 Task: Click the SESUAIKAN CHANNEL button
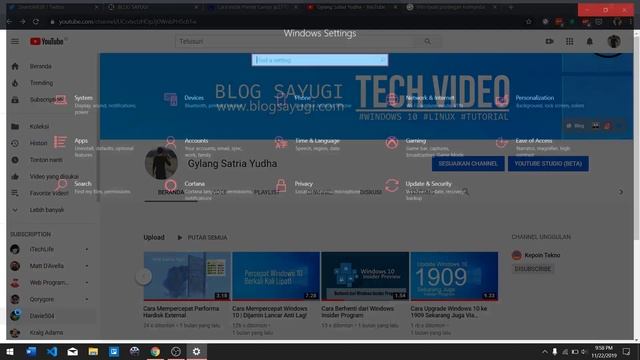pos(468,164)
